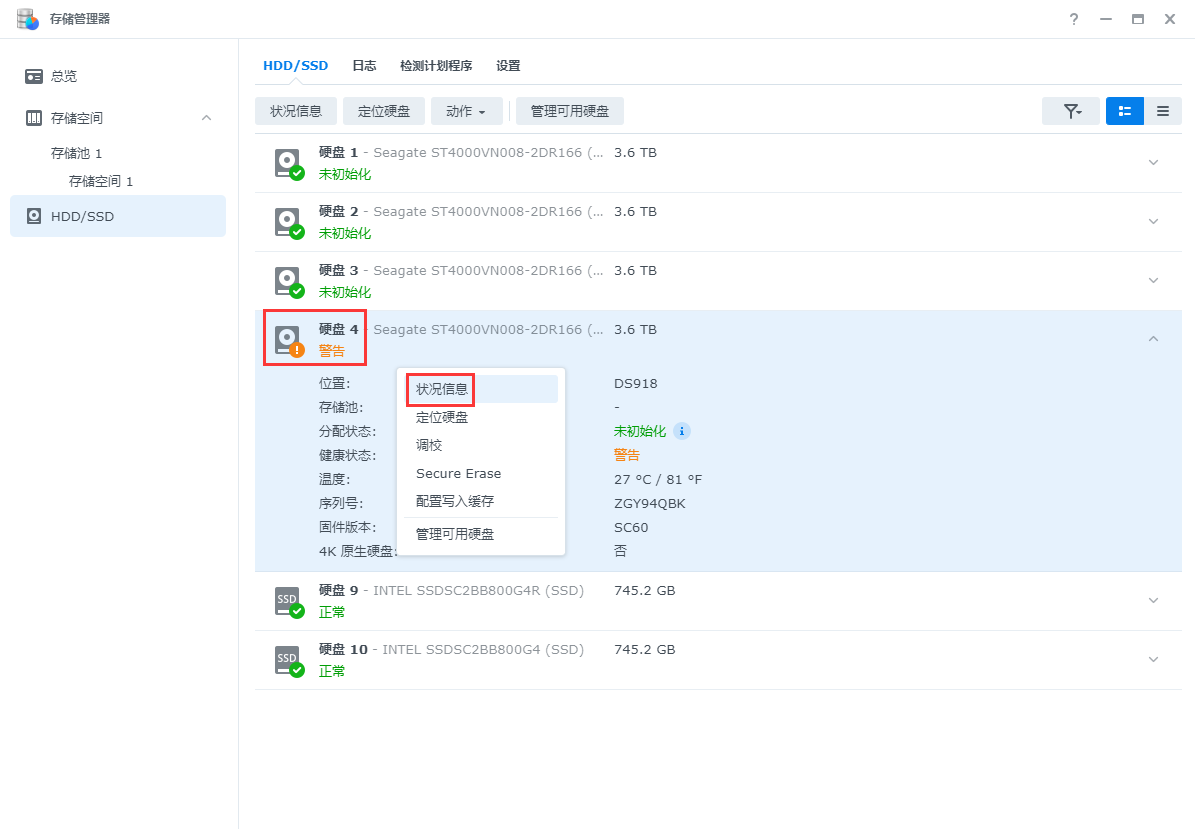Open the 检测计划程序 tab

pyautogui.click(x=436, y=66)
